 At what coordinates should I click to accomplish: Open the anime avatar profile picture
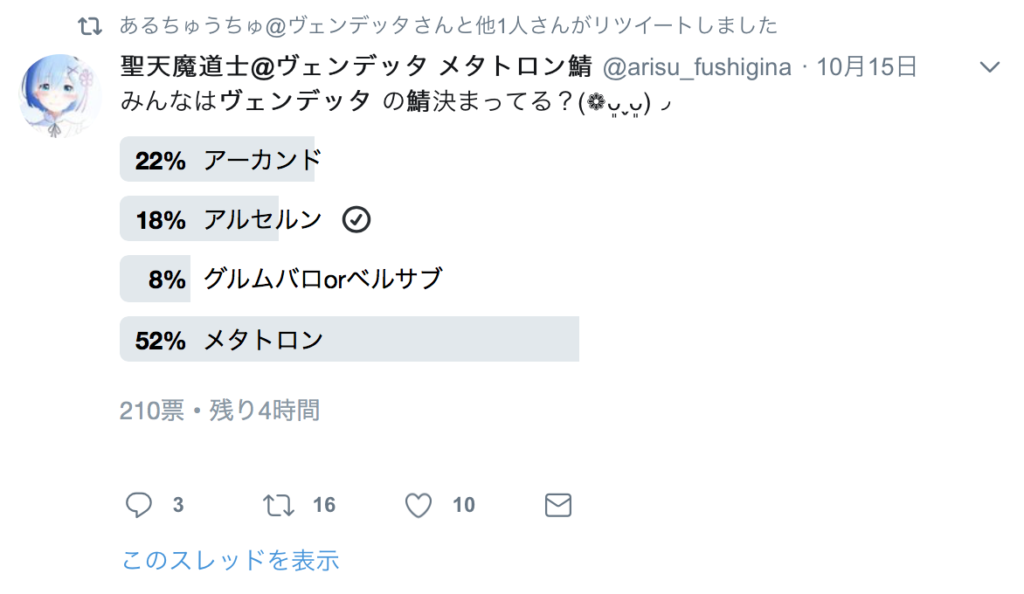60,95
